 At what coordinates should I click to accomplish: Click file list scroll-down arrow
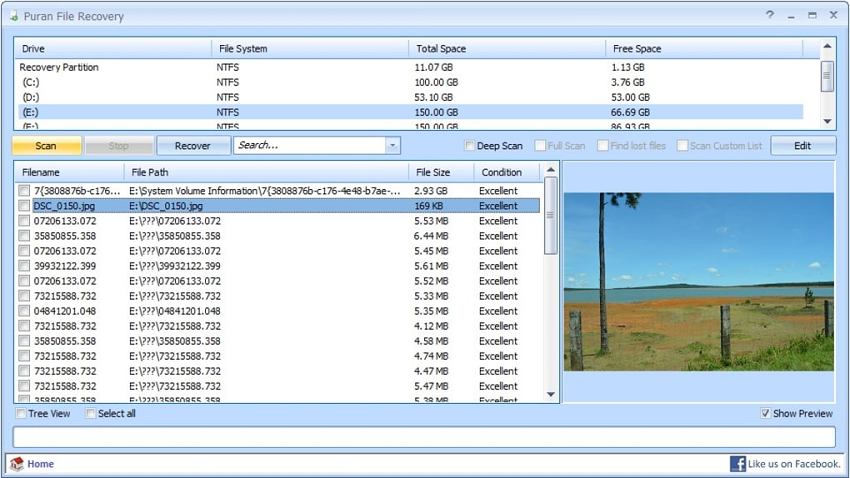tap(550, 395)
